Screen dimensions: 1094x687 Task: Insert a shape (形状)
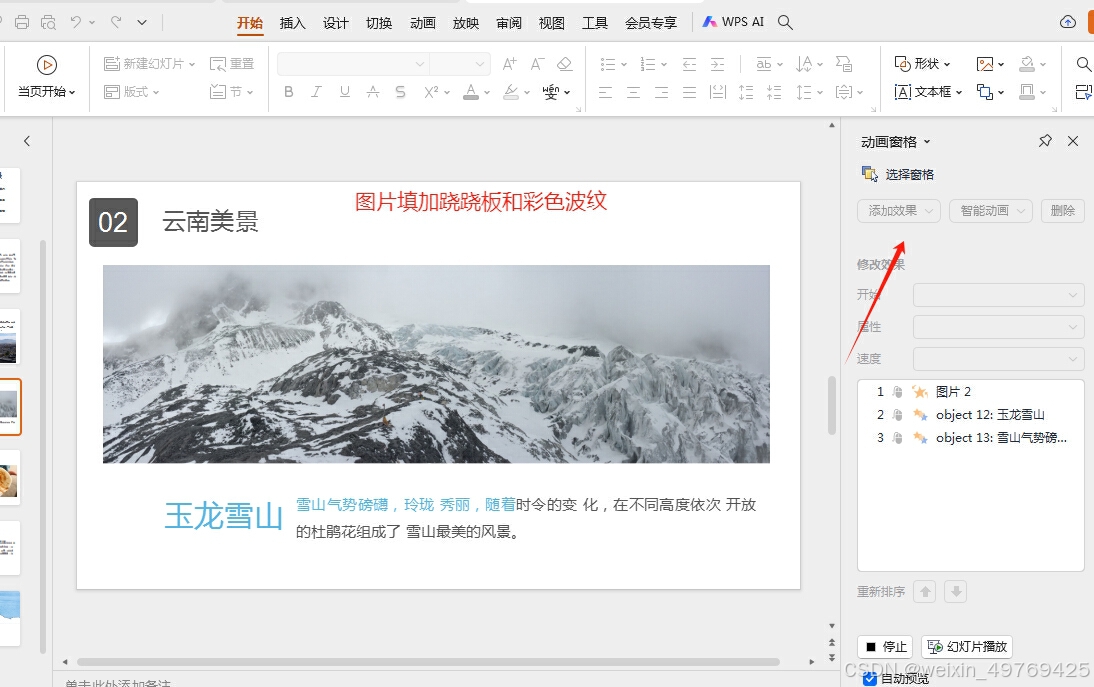coord(922,63)
